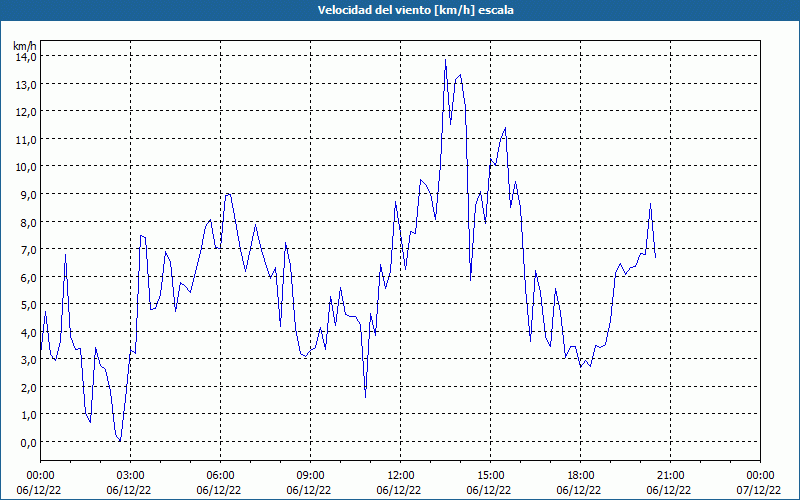800x500 pixels.
Task: Click the '14,0' y-axis label
Action: point(28,57)
